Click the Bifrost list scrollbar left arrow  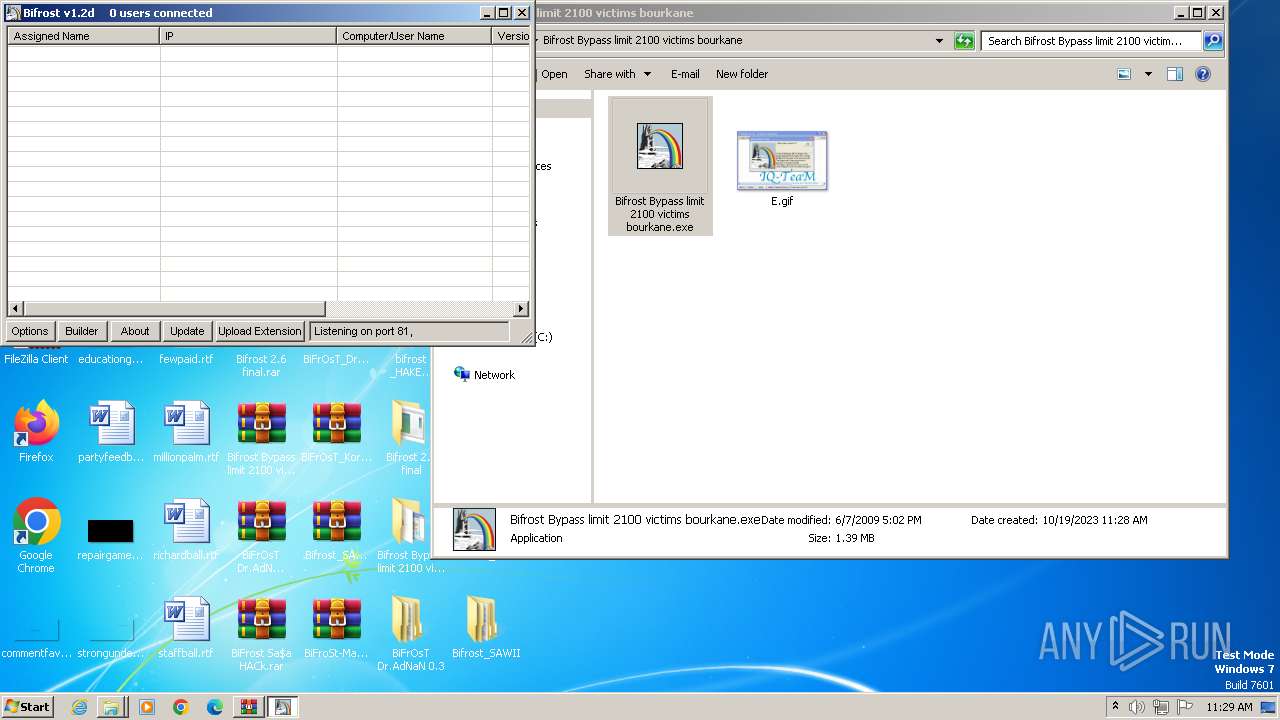point(15,309)
